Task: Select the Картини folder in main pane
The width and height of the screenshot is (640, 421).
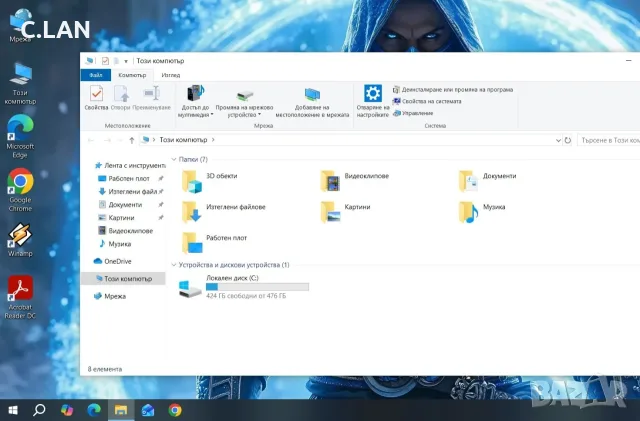Action: [345, 212]
